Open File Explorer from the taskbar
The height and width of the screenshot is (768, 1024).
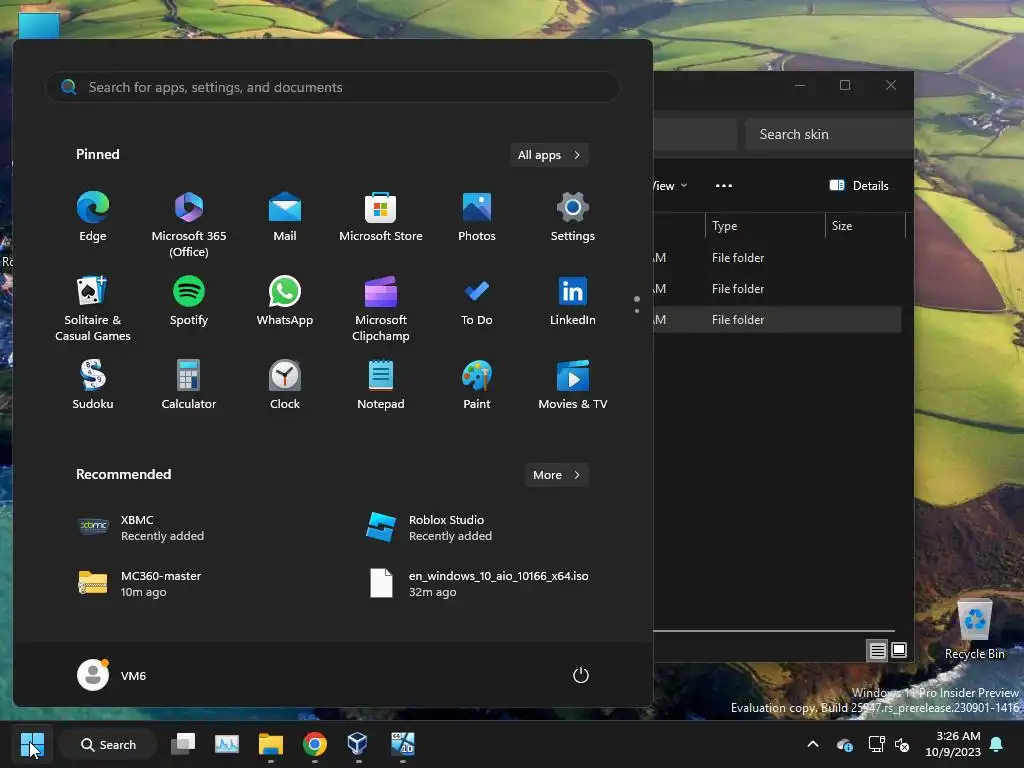[270, 744]
